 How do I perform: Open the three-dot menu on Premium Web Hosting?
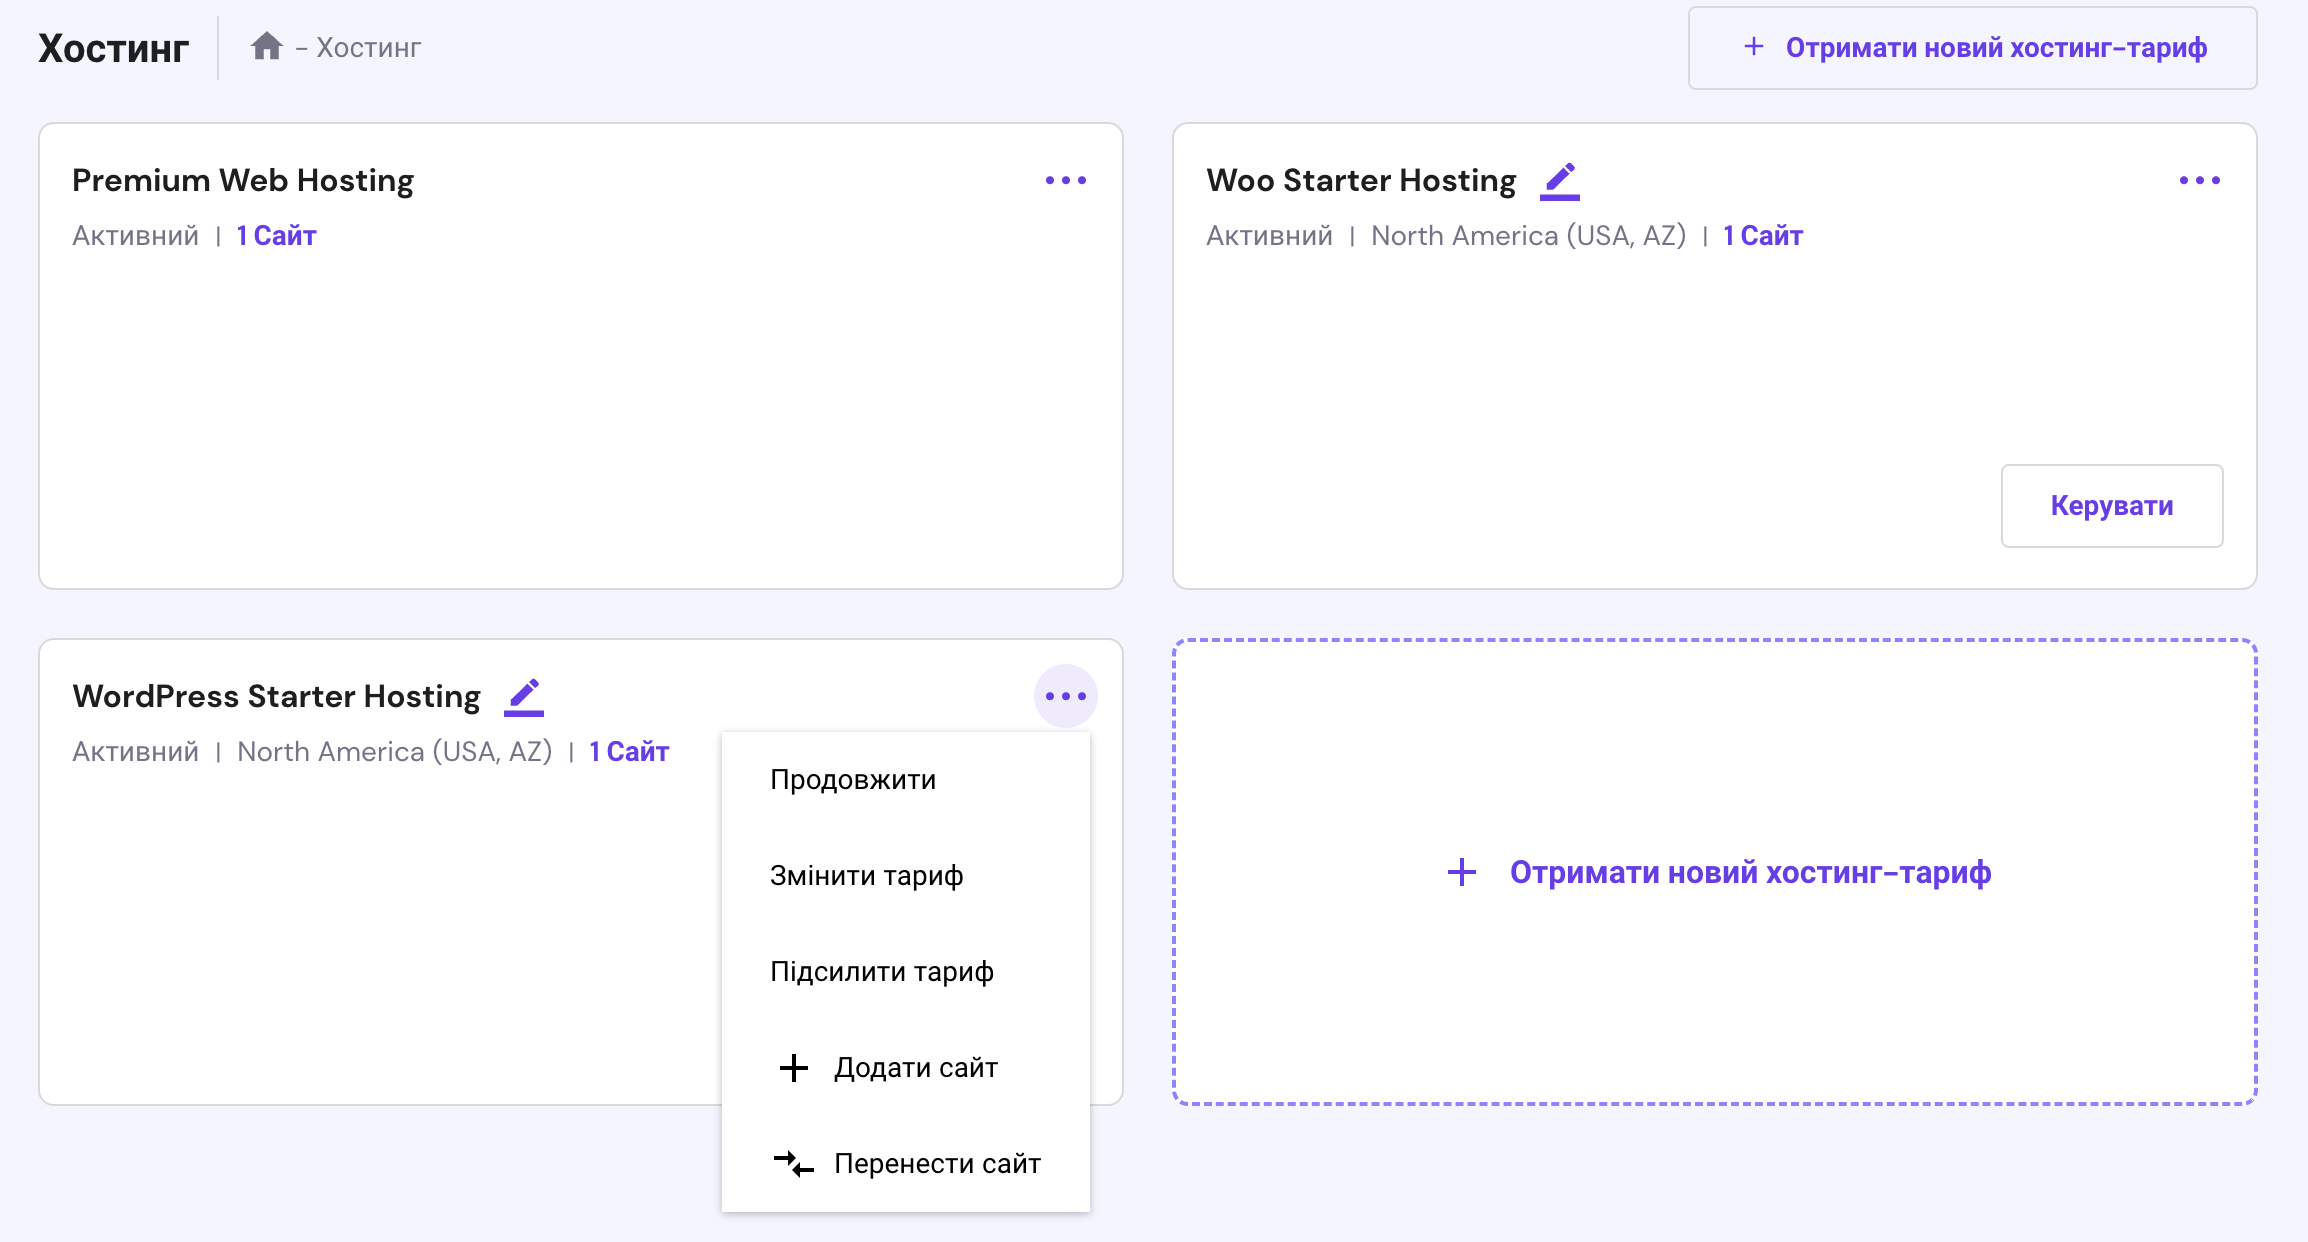coord(1067,180)
